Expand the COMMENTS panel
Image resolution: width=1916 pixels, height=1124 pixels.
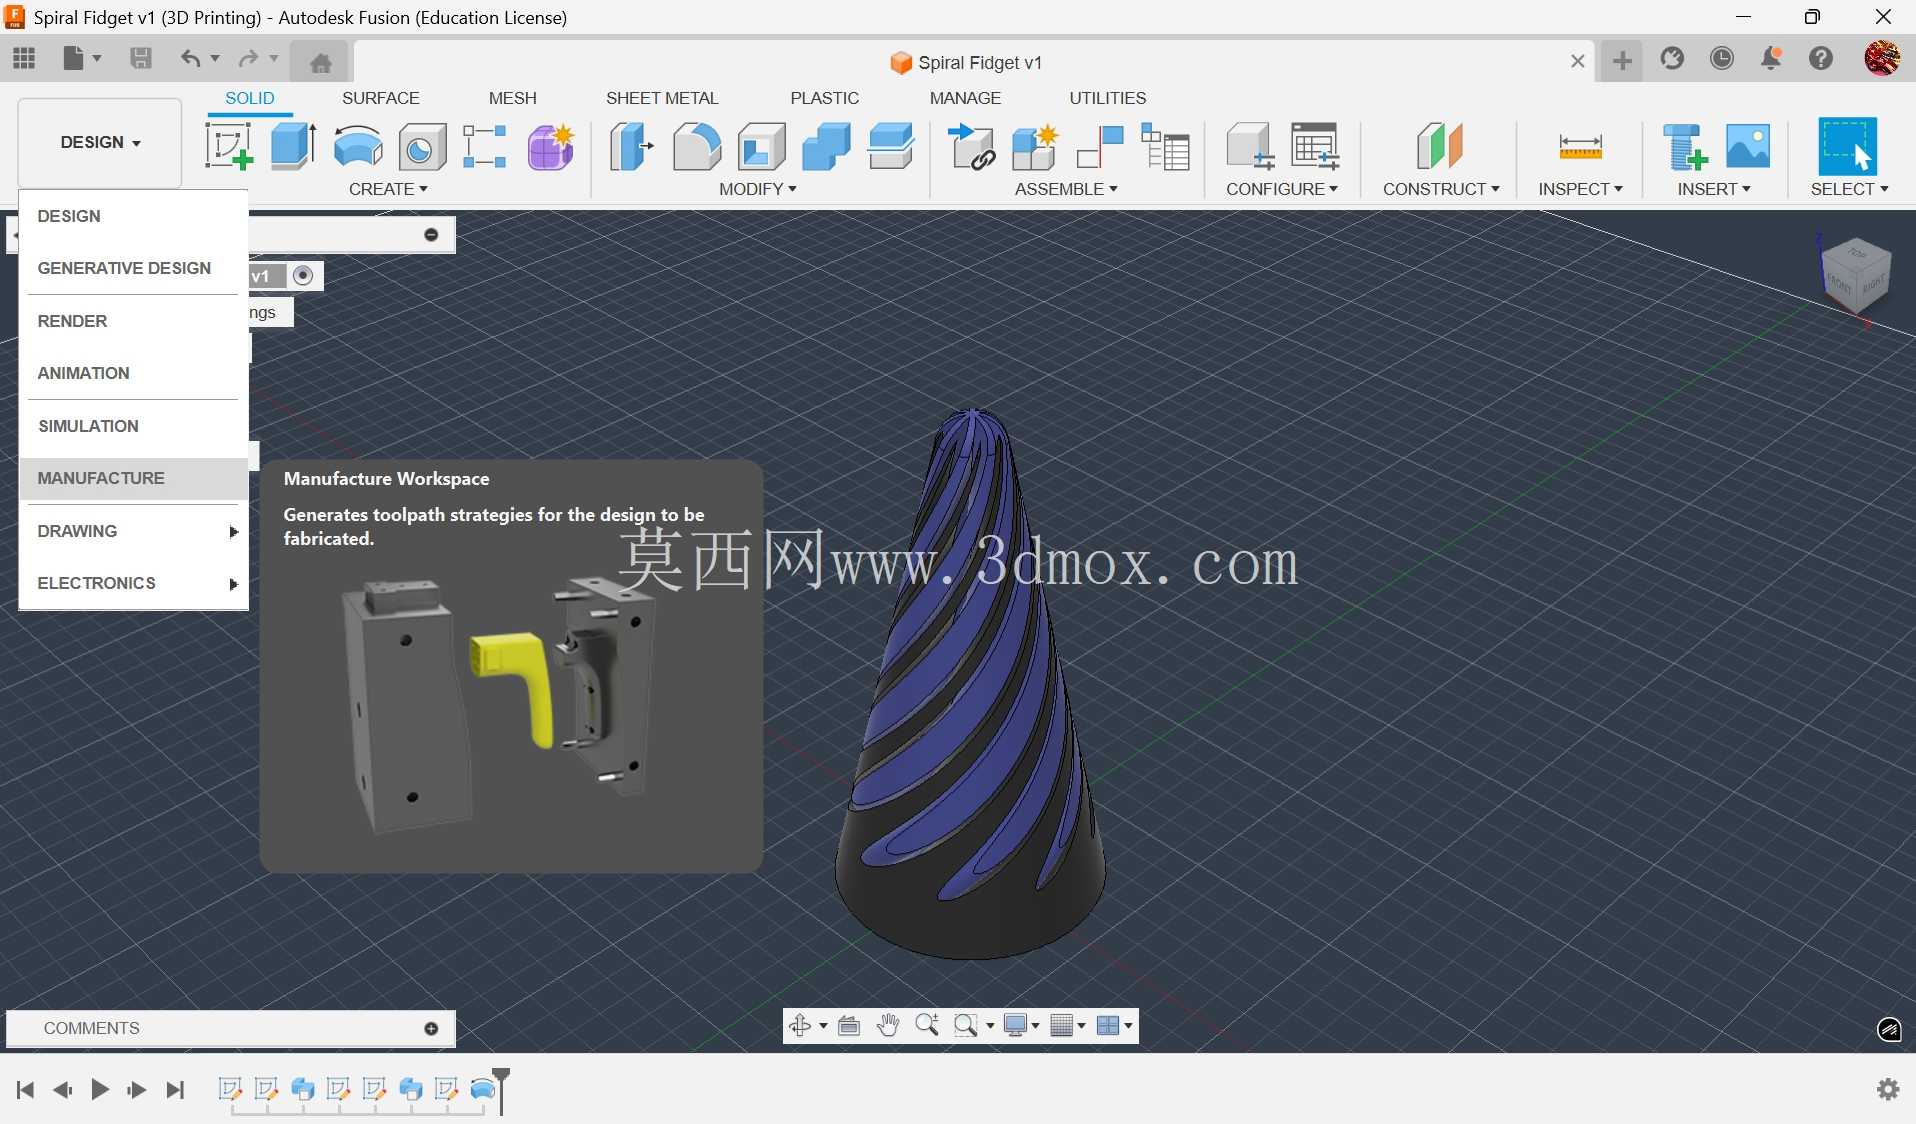point(431,1028)
